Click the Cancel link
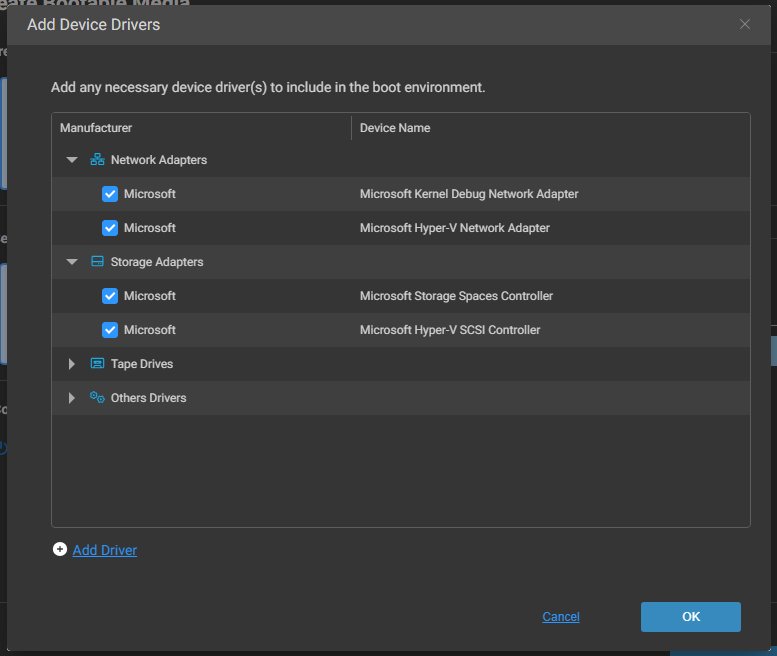 point(561,617)
